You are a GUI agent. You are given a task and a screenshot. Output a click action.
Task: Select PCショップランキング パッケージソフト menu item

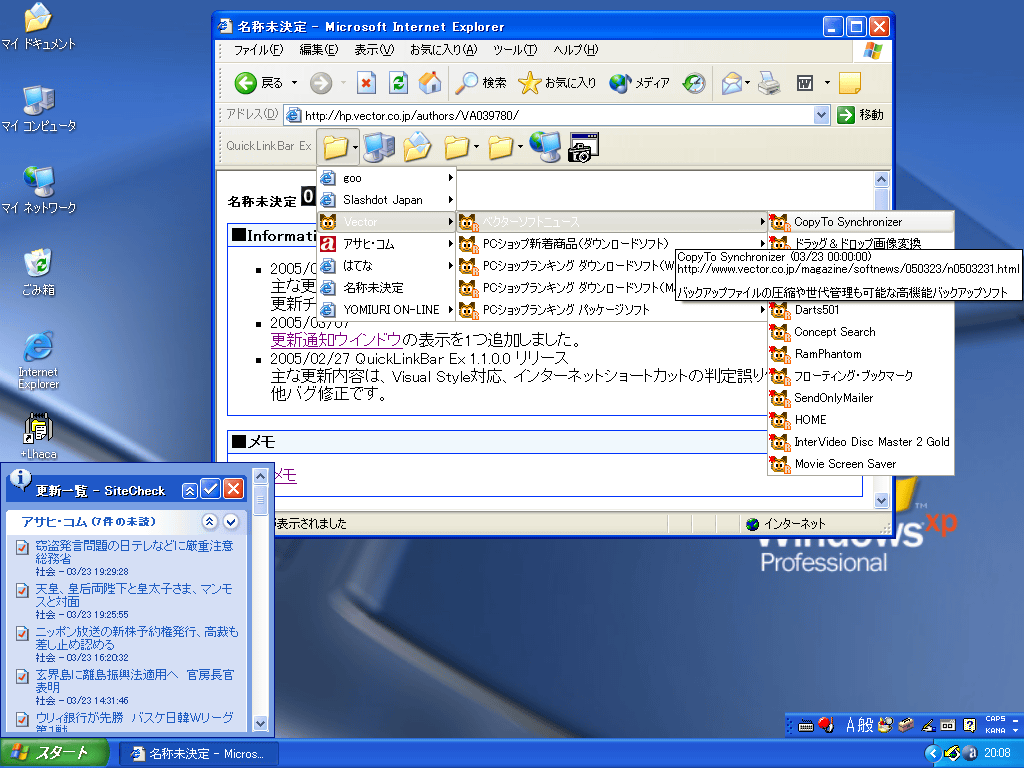click(611, 310)
